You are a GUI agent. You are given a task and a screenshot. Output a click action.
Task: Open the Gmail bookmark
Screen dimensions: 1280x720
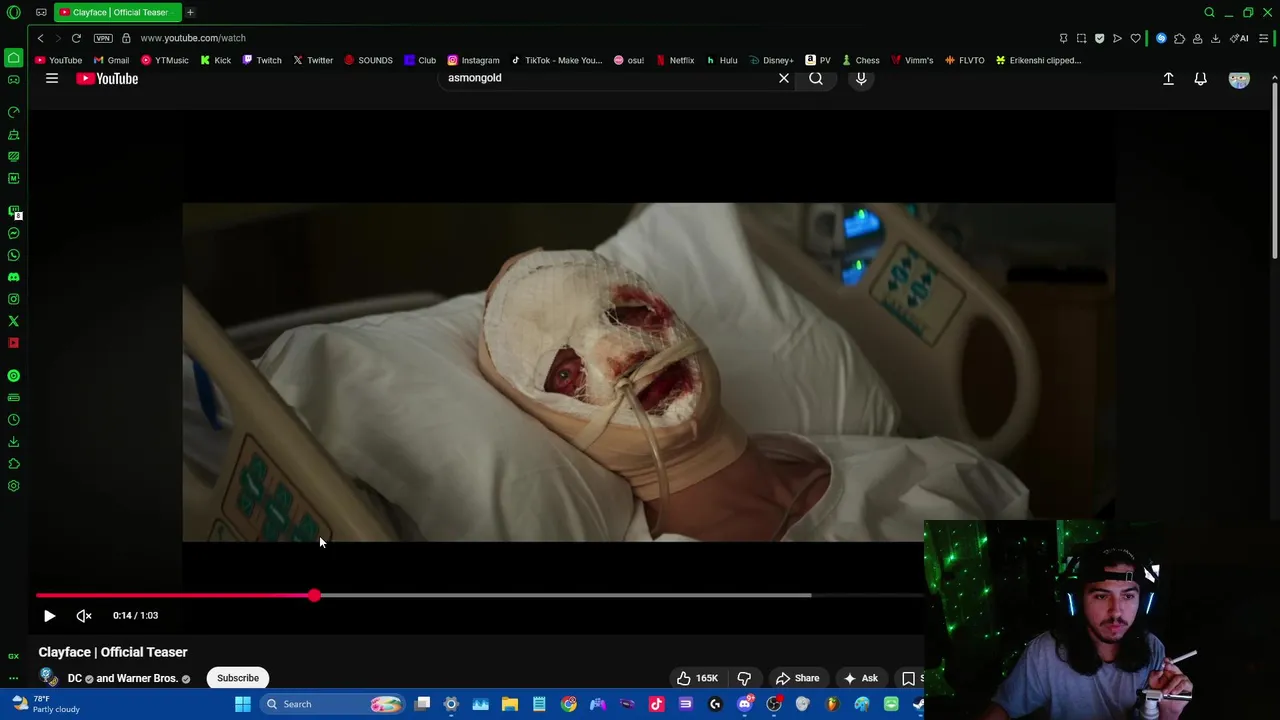click(111, 60)
